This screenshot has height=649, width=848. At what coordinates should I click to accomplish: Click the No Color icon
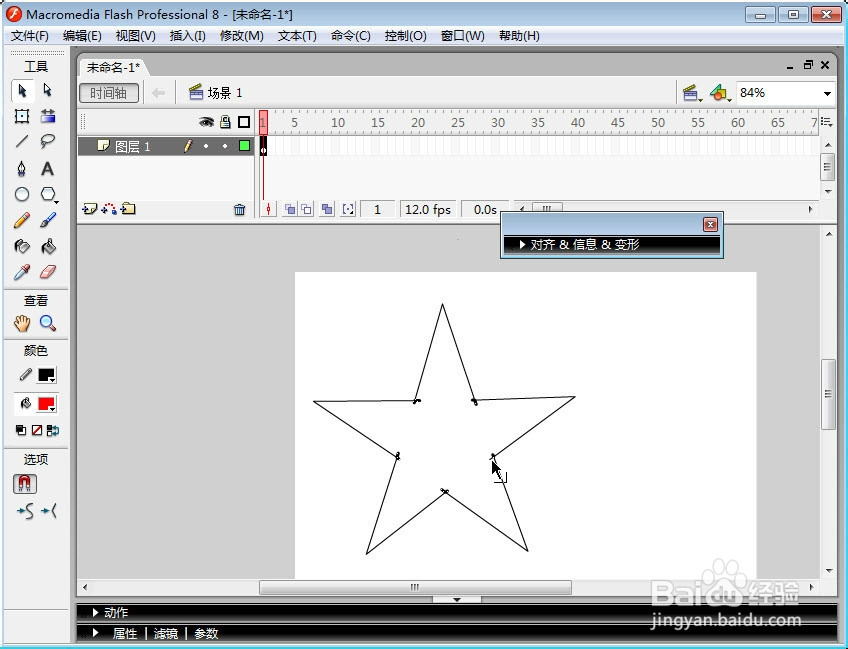[37, 431]
